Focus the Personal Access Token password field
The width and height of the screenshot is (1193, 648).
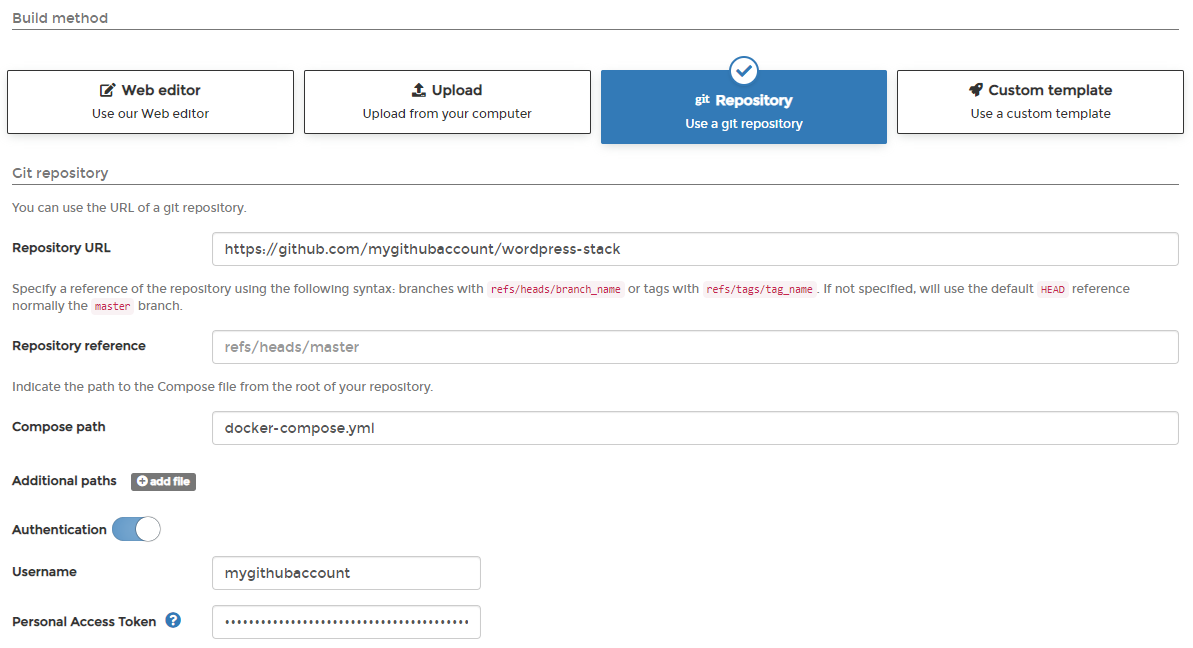click(x=346, y=622)
